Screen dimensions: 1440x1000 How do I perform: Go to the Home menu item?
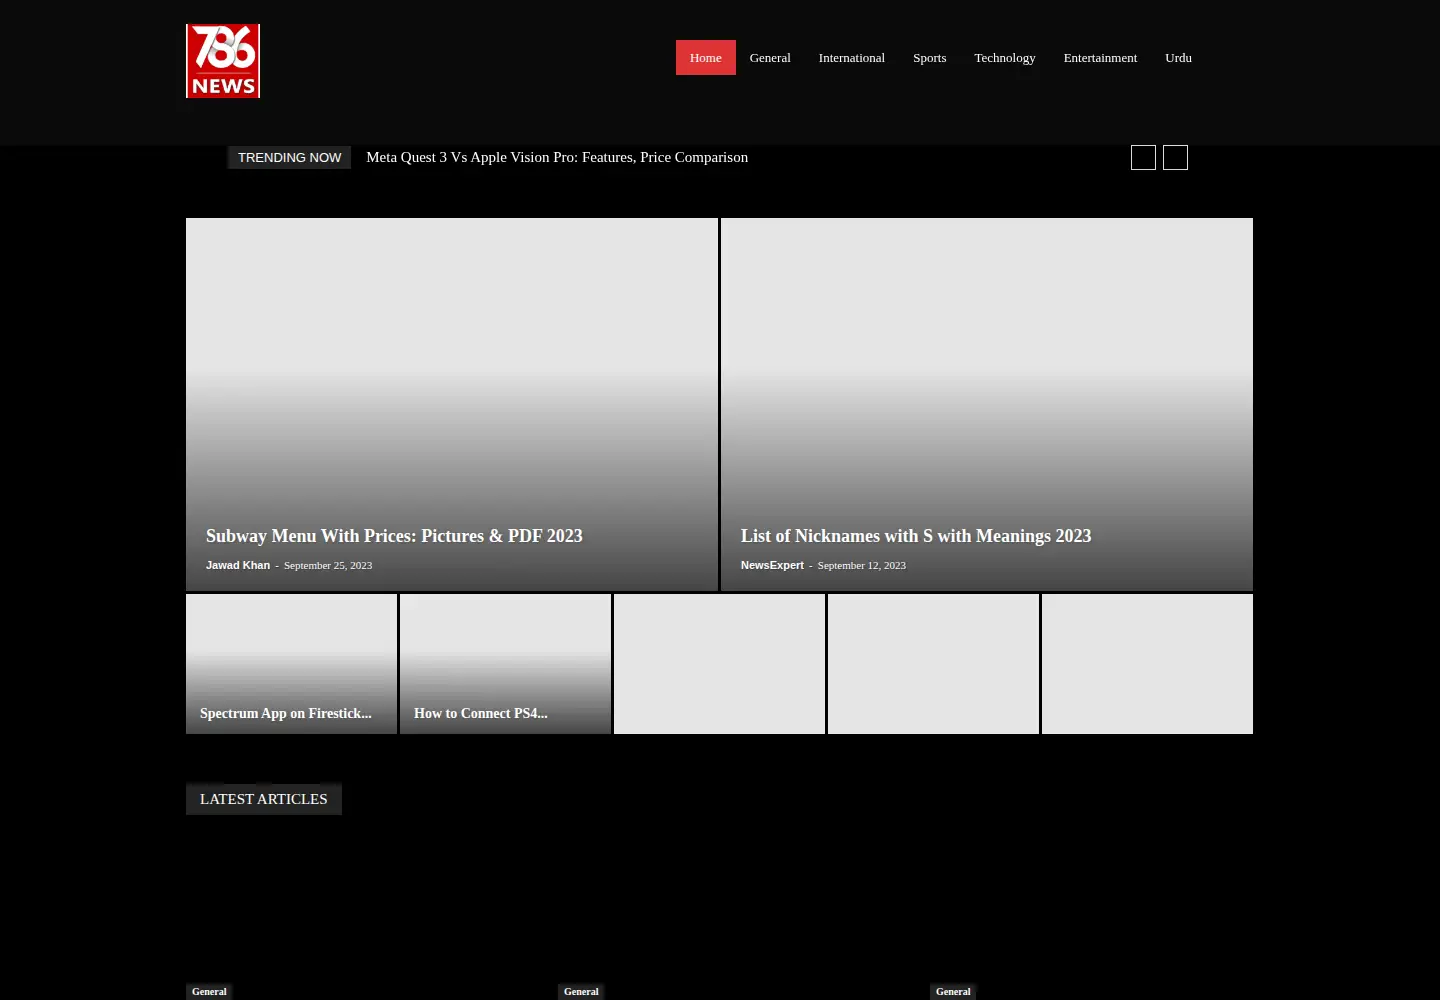pyautogui.click(x=706, y=57)
